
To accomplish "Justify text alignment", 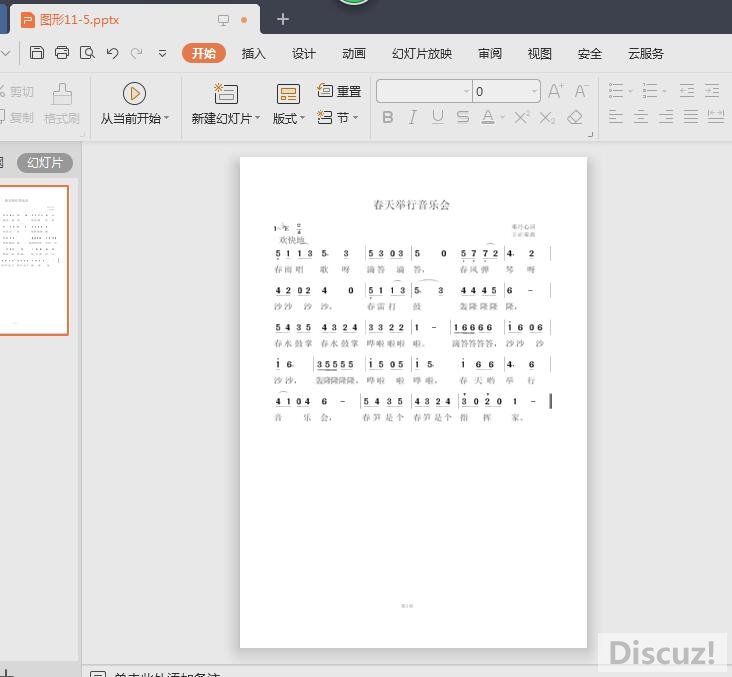I will (691, 116).
